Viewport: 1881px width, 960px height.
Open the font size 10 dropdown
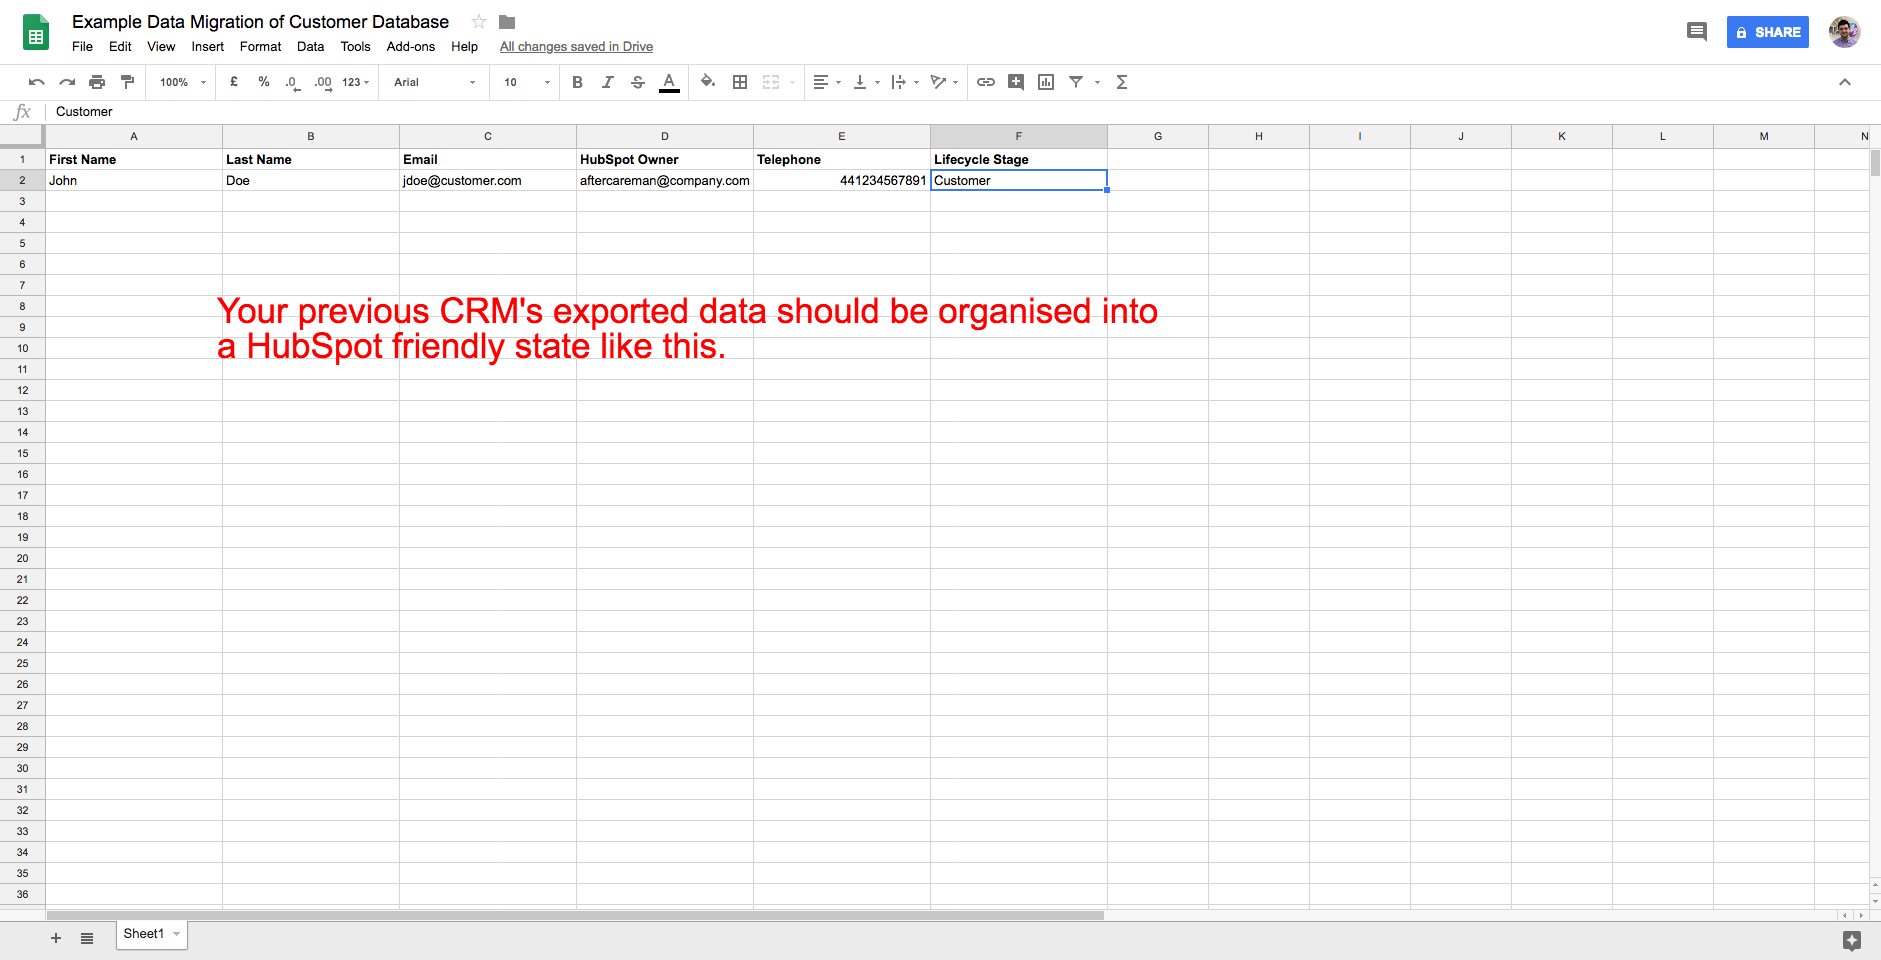pyautogui.click(x=526, y=82)
